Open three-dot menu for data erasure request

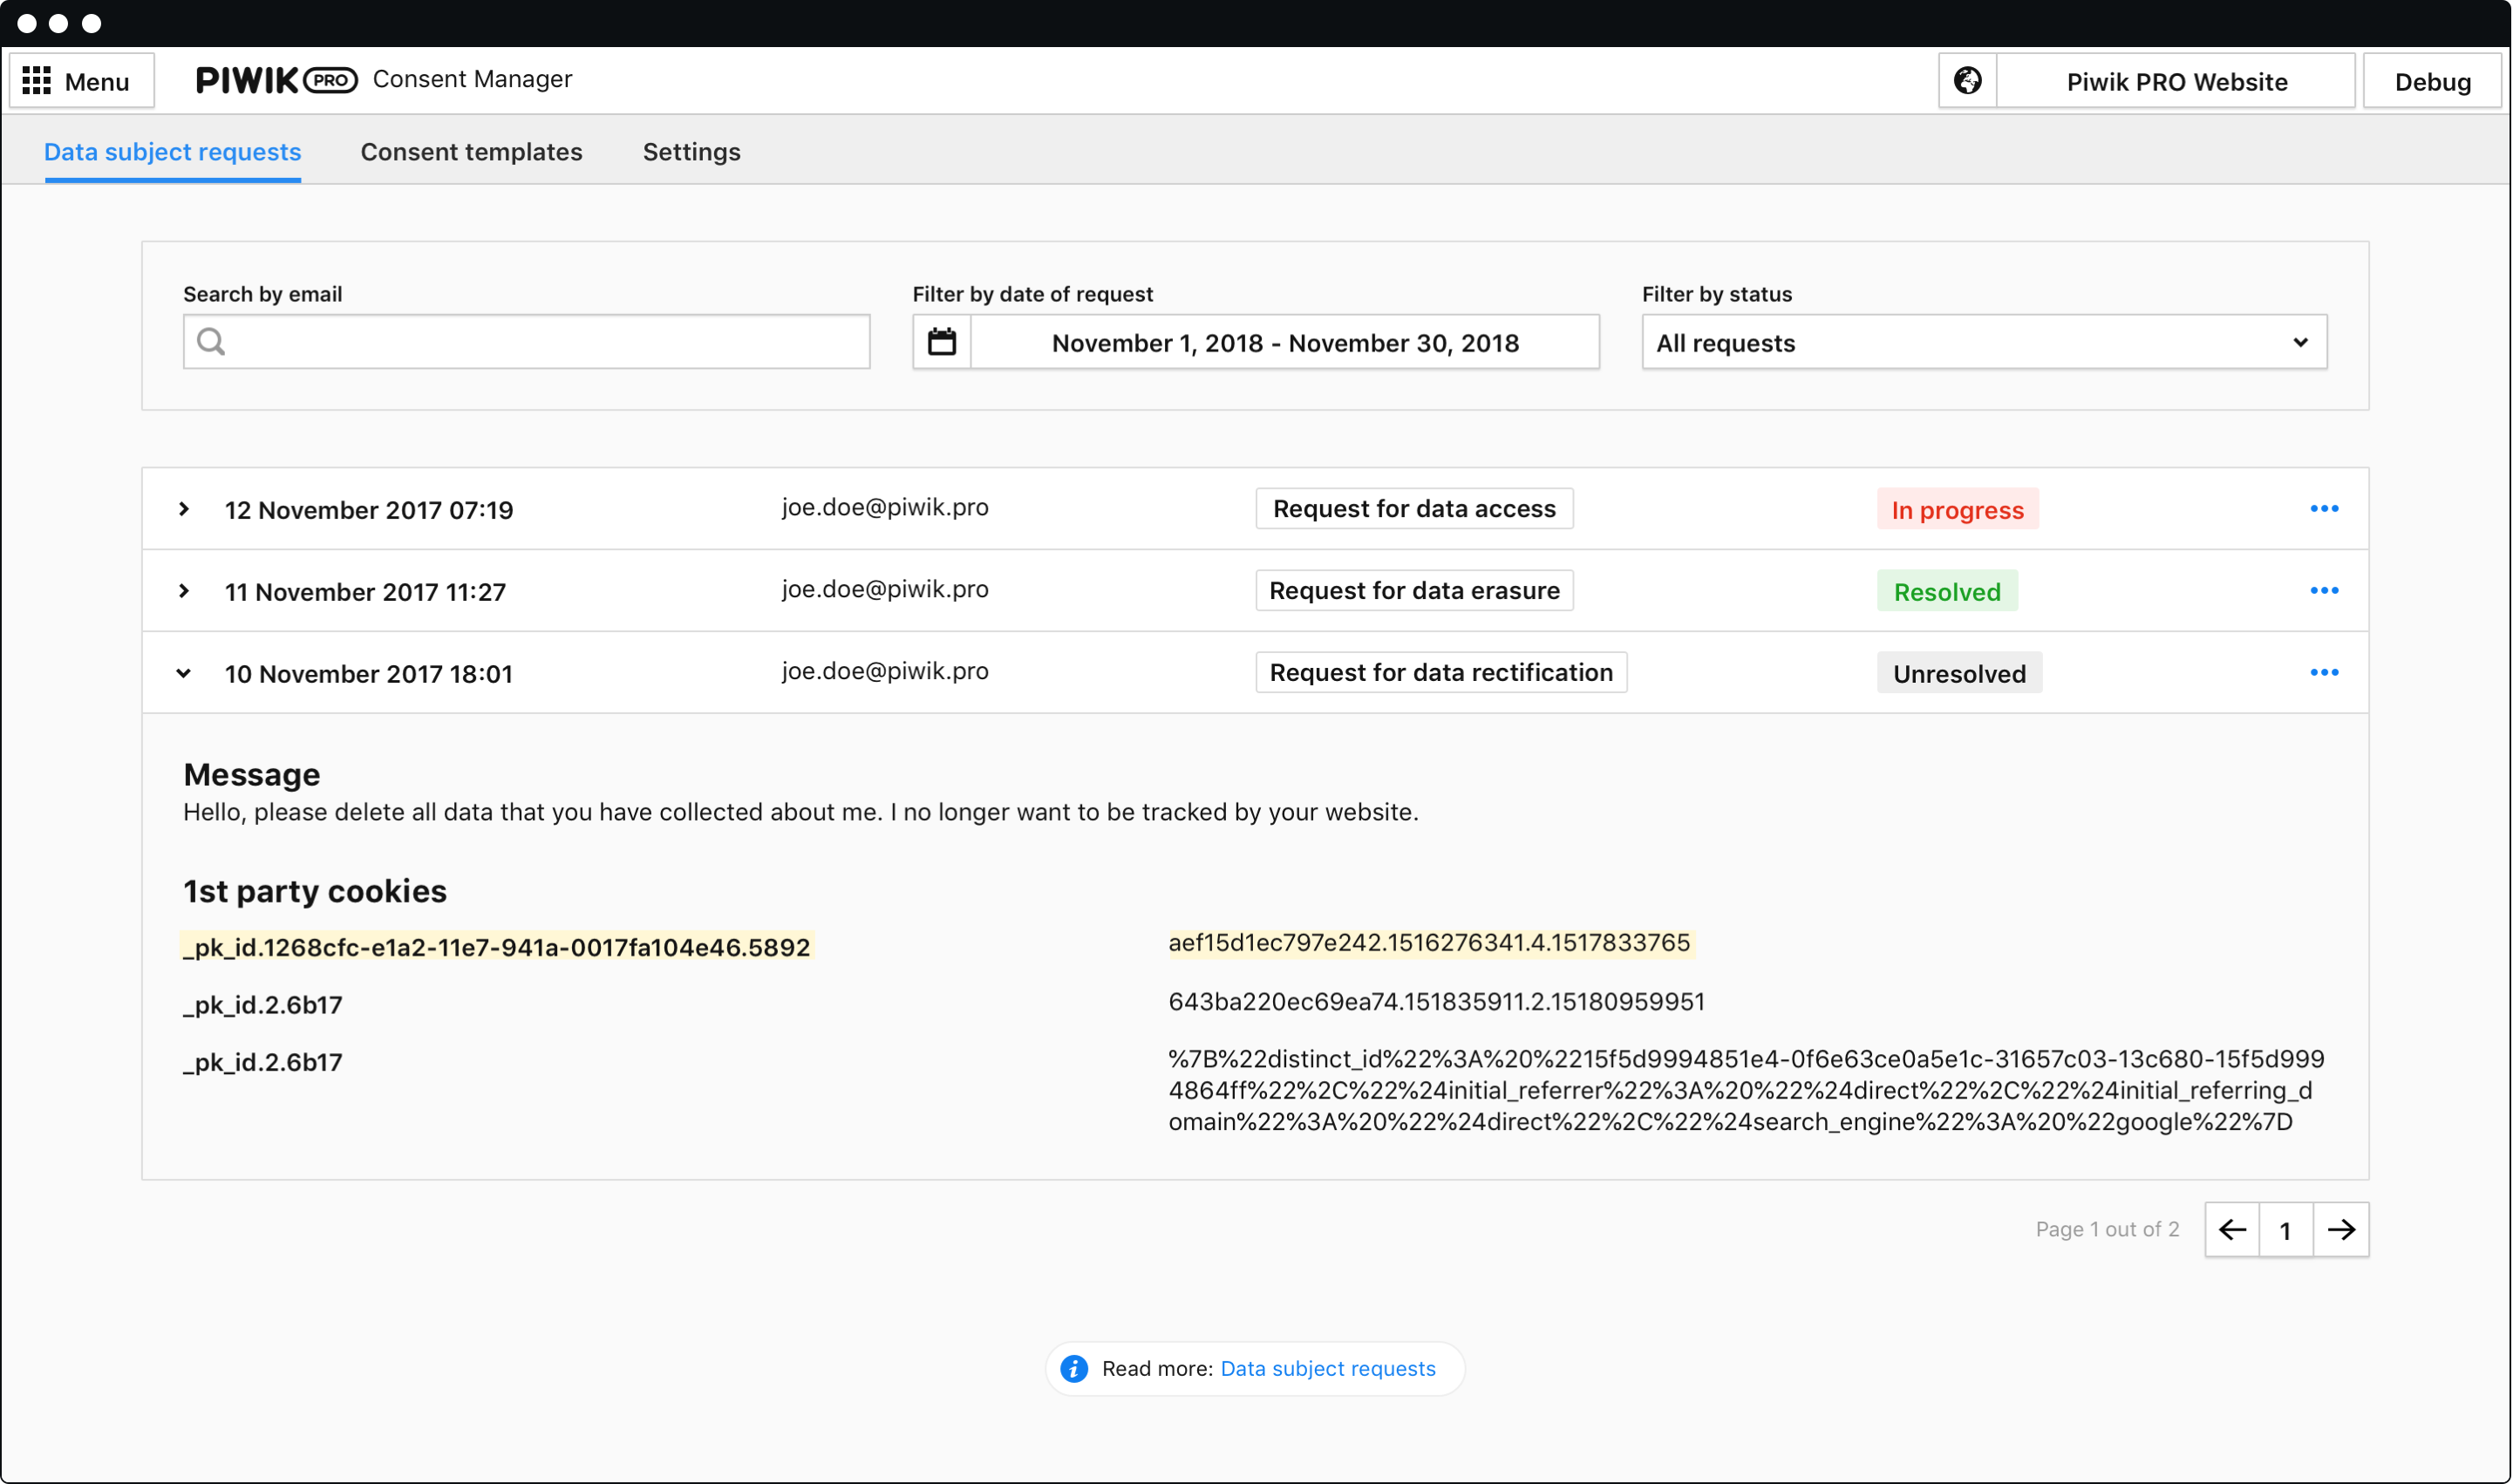pyautogui.click(x=2323, y=591)
